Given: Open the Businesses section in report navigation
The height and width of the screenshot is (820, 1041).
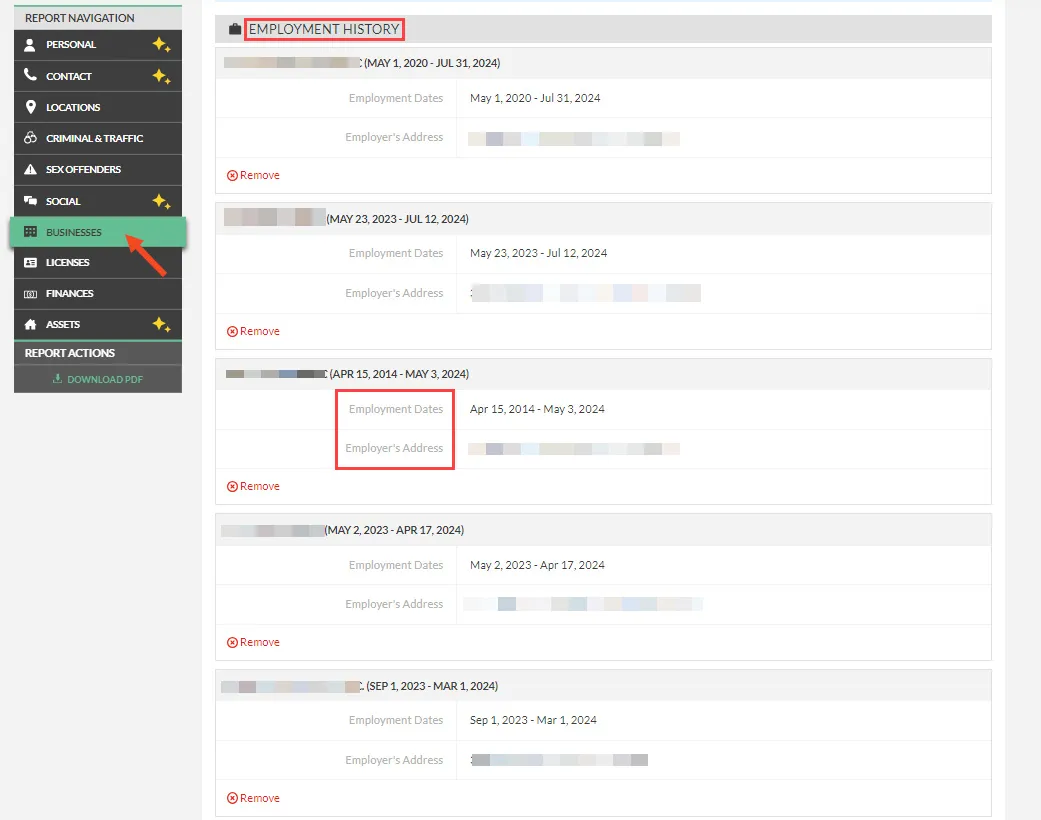Looking at the screenshot, I should [x=74, y=232].
